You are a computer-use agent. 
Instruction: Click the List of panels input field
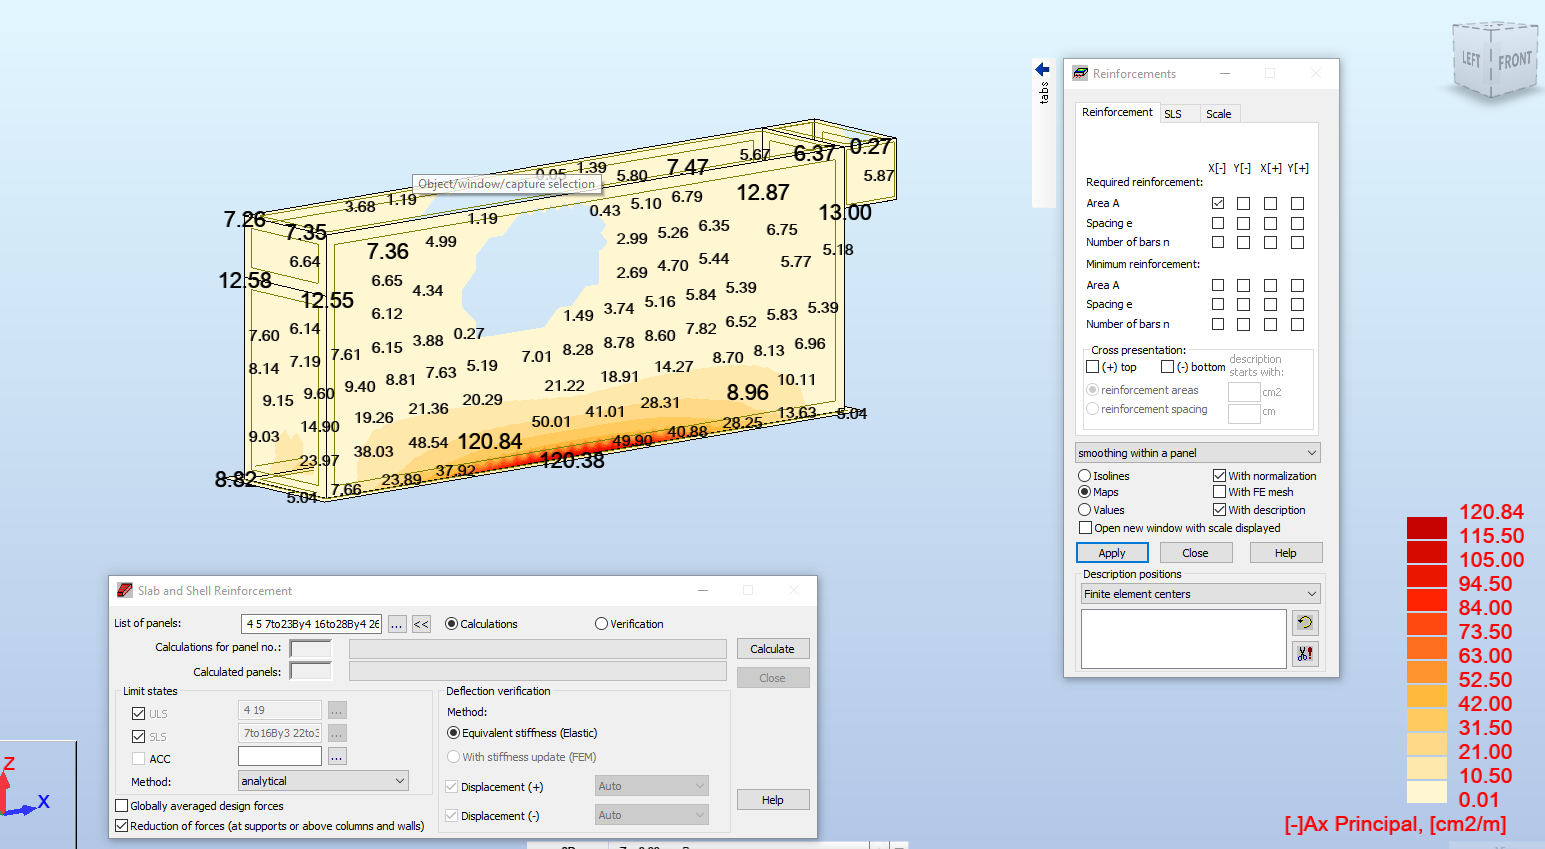[312, 624]
